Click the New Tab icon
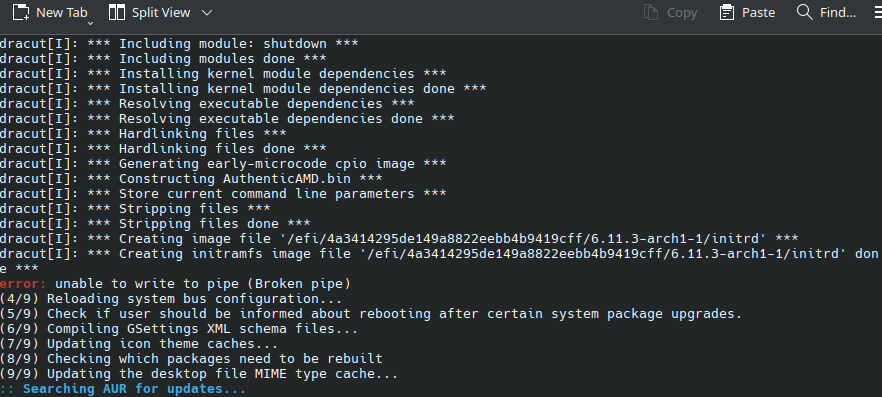The width and height of the screenshot is (882, 397). tap(21, 12)
